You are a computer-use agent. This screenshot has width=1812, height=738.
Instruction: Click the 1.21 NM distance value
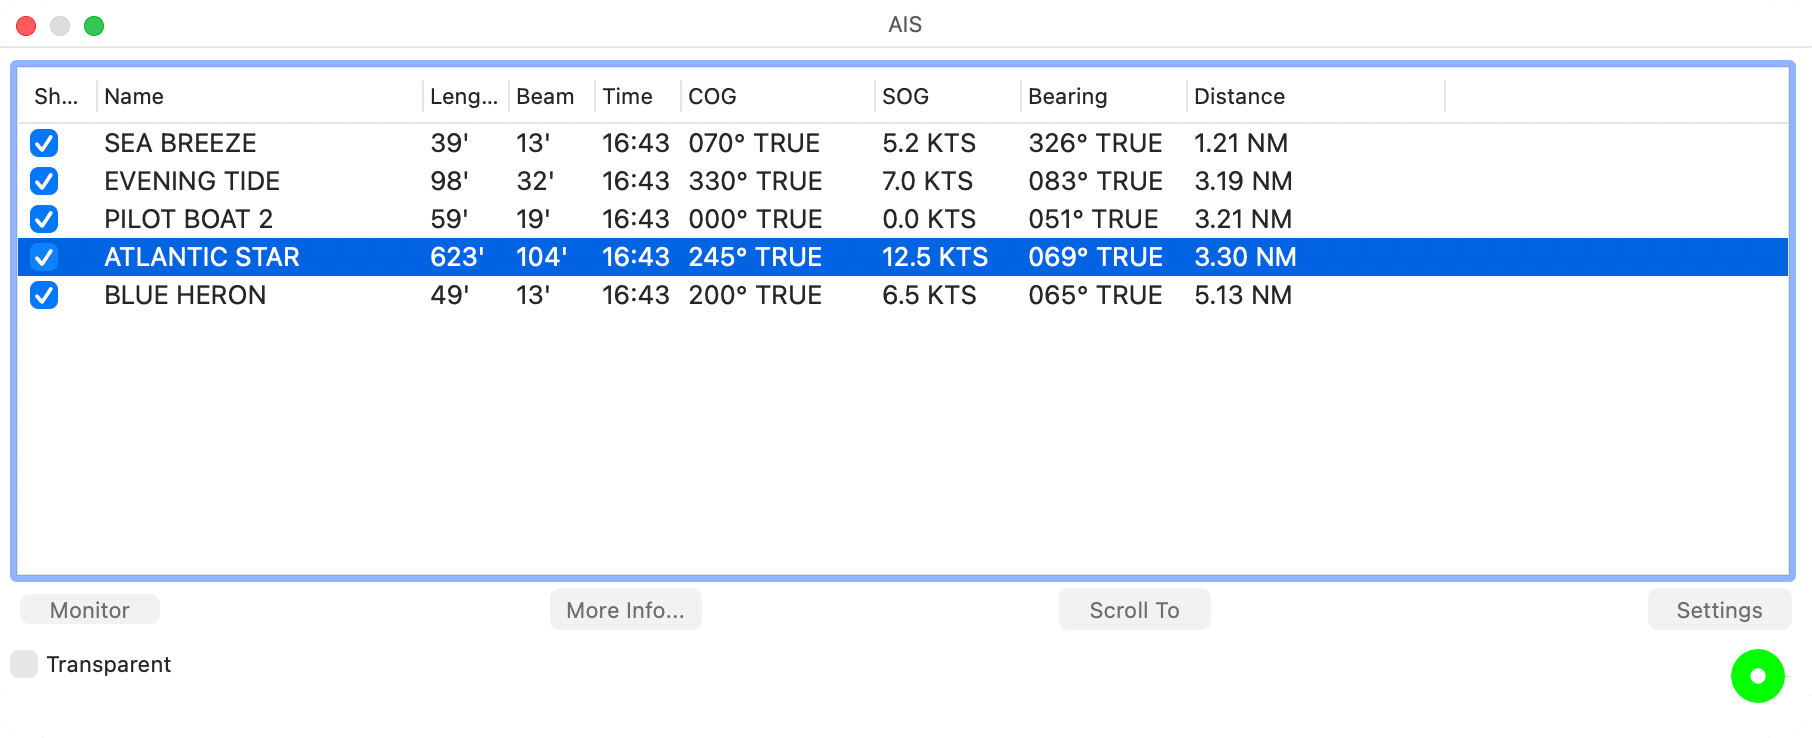pyautogui.click(x=1241, y=143)
